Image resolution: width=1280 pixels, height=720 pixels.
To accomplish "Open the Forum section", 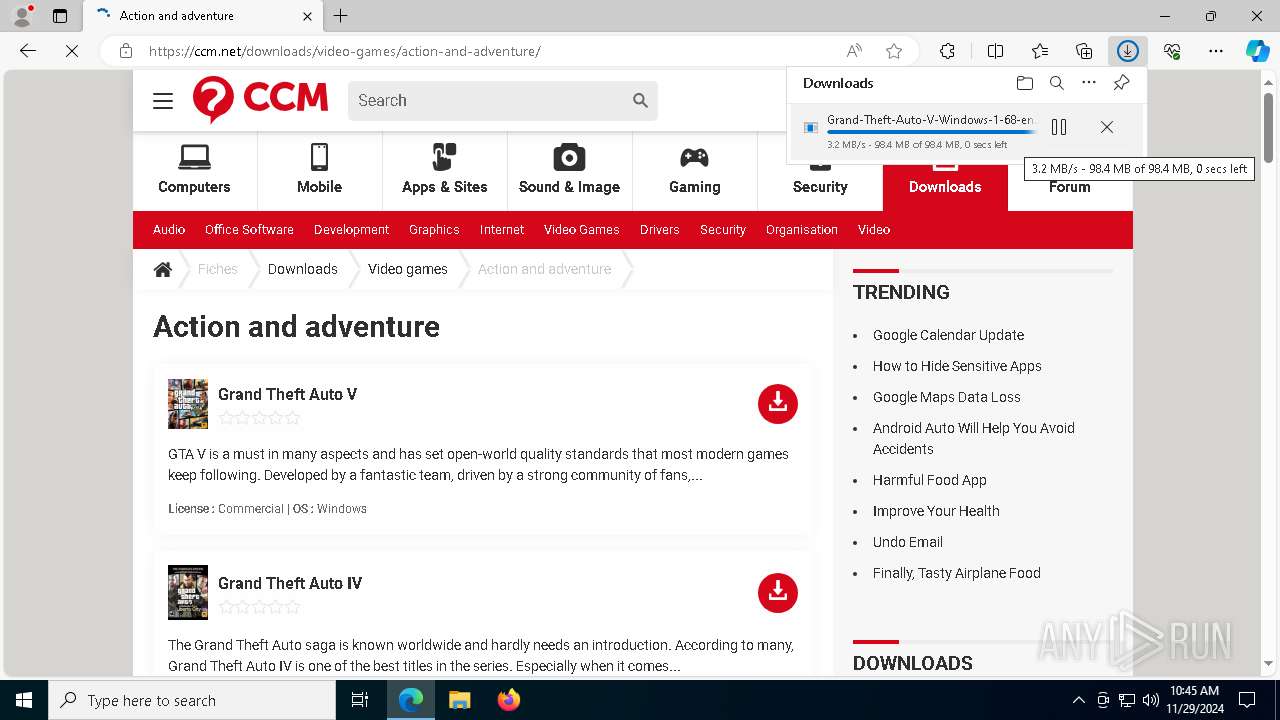I will [x=1069, y=186].
